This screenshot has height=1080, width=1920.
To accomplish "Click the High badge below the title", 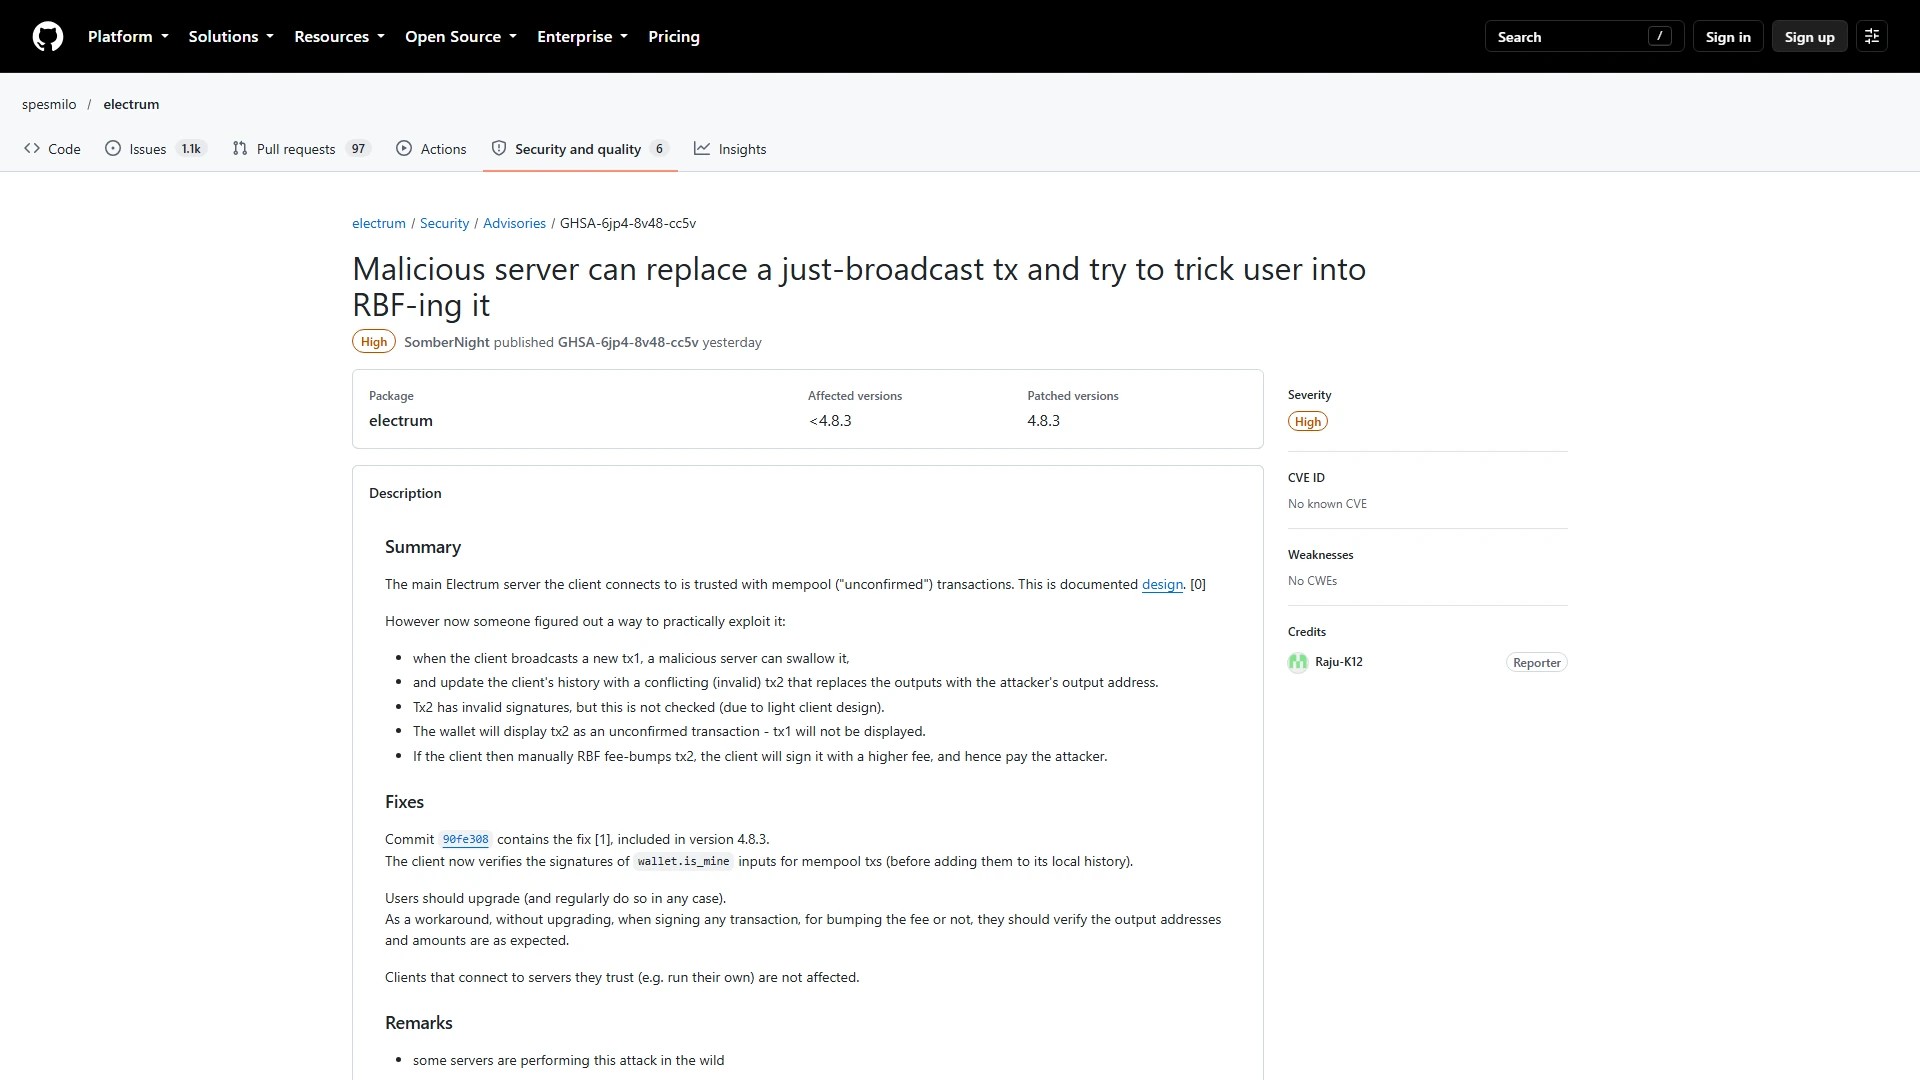I will point(374,342).
